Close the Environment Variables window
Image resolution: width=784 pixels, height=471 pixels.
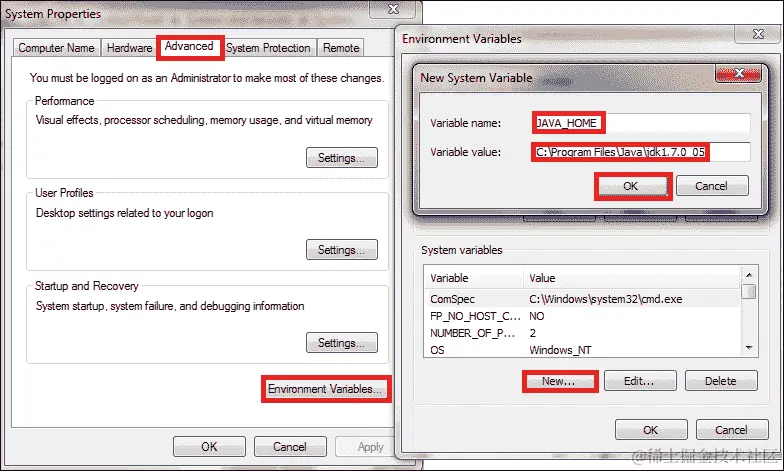coord(758,34)
